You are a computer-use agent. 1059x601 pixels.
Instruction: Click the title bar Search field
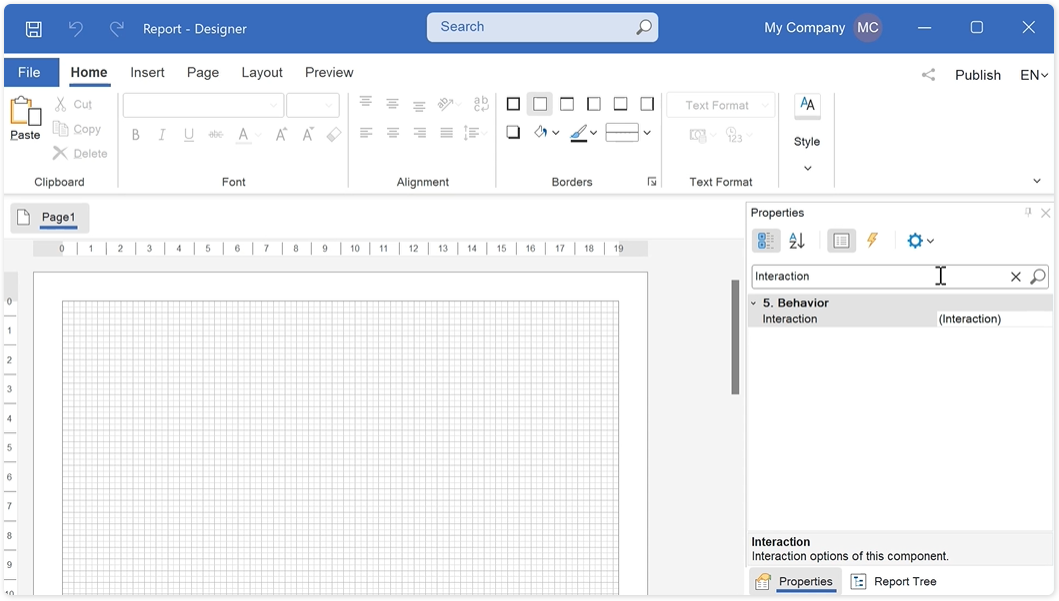(542, 27)
